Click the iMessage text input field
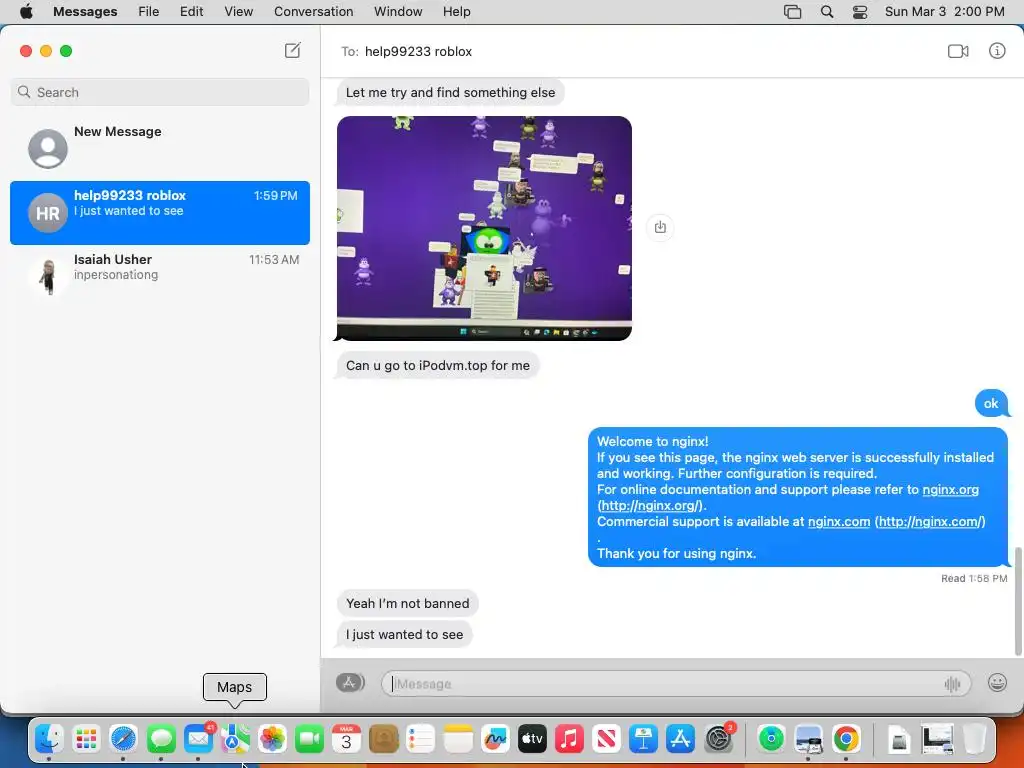This screenshot has height=768, width=1024. click(676, 684)
